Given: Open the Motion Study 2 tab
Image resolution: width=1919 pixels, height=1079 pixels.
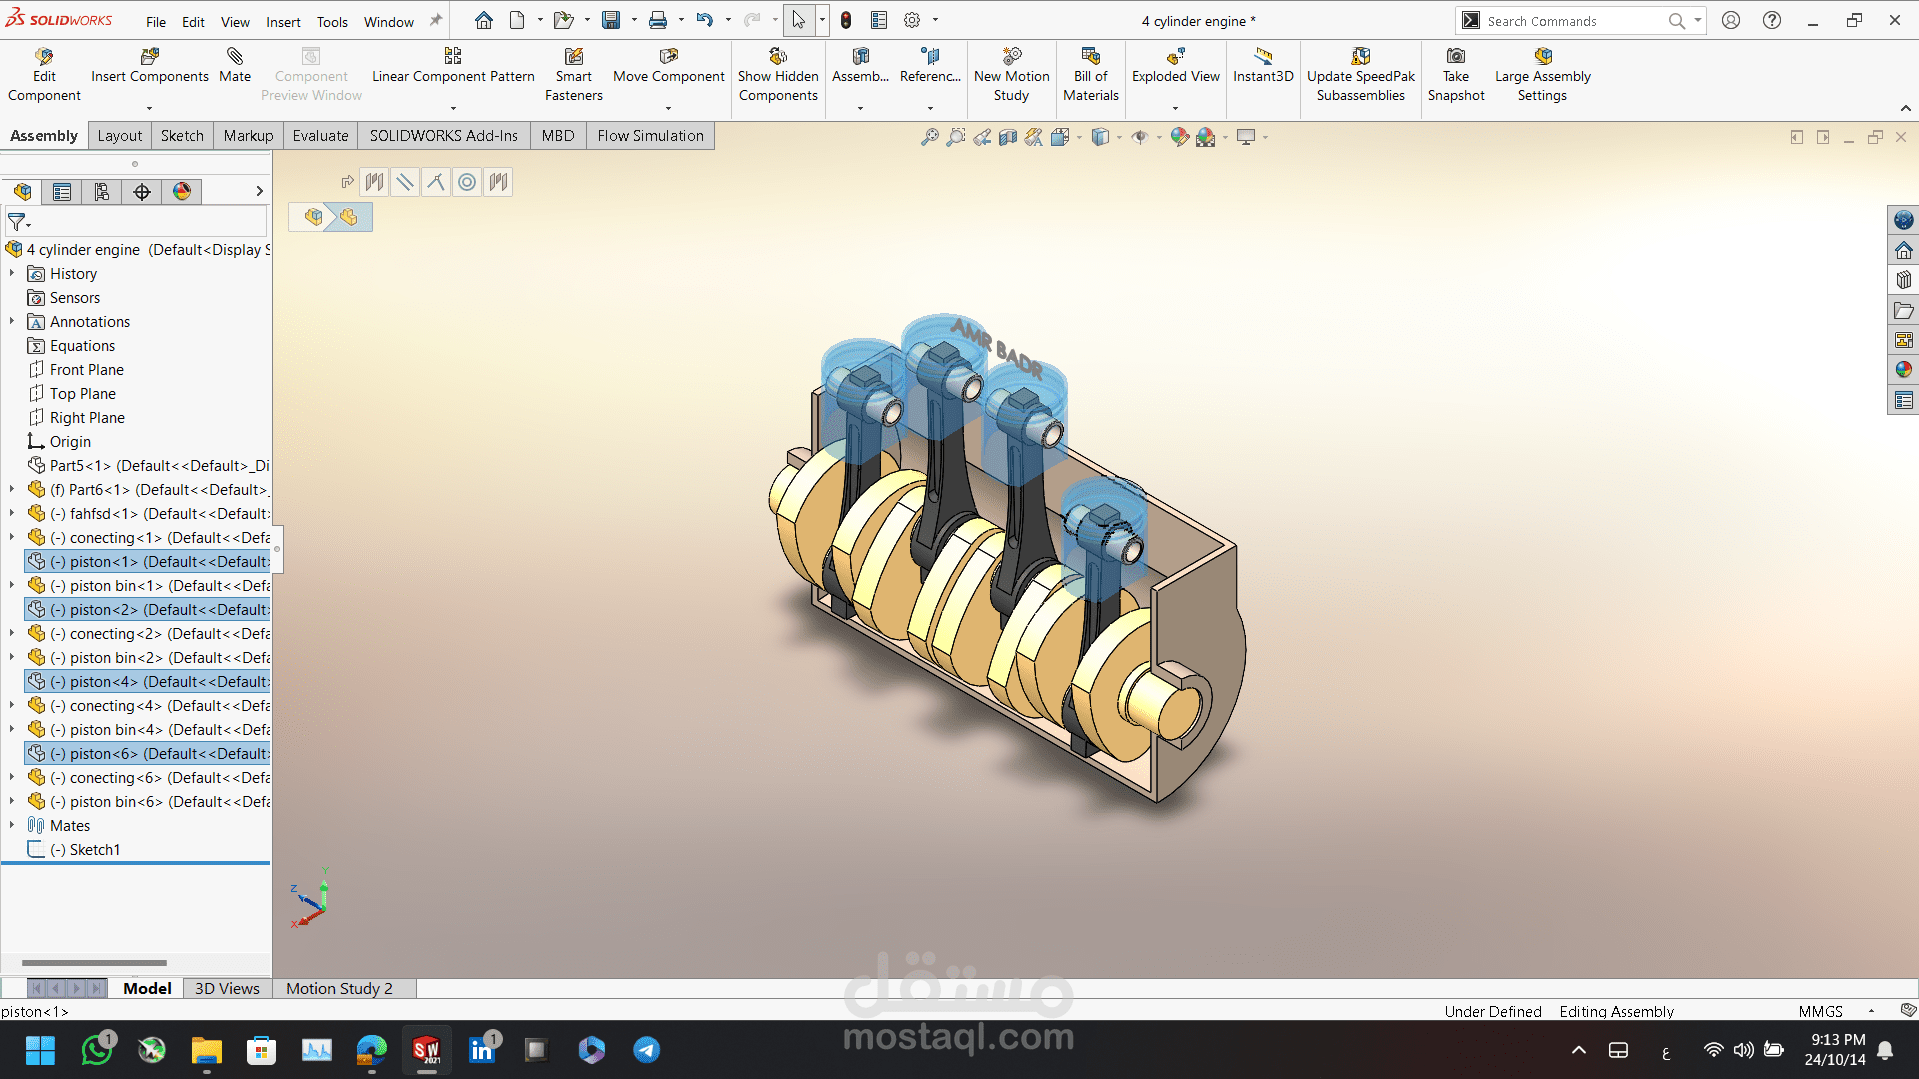Looking at the screenshot, I should tap(339, 989).
